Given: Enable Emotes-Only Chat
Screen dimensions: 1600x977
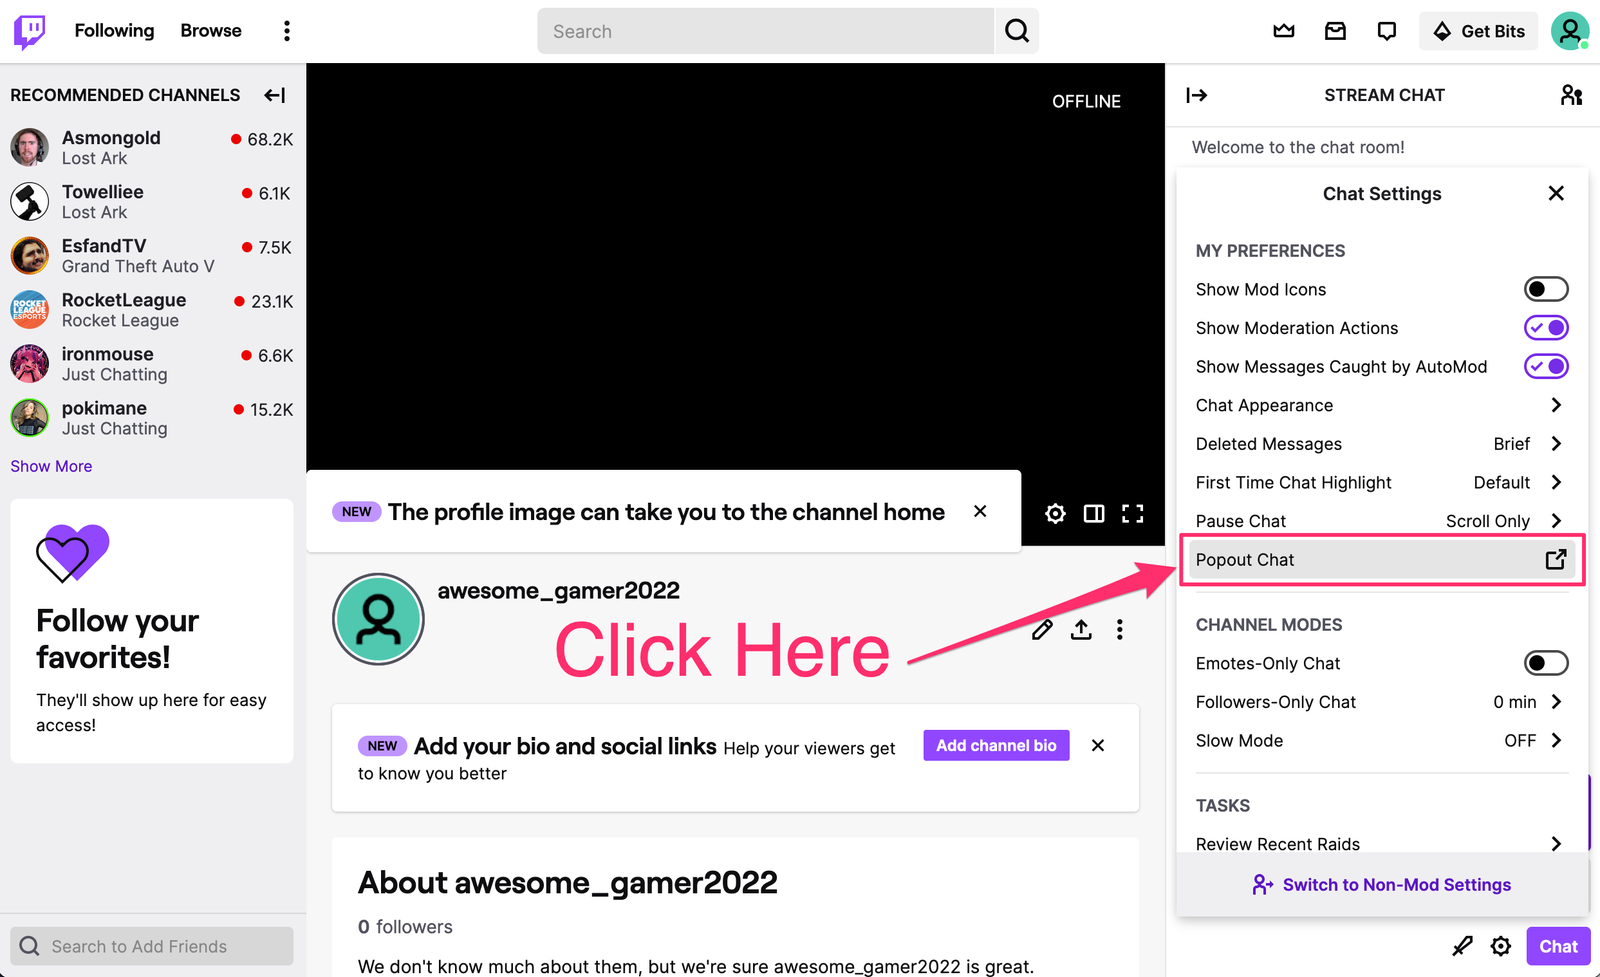Looking at the screenshot, I should pyautogui.click(x=1545, y=662).
